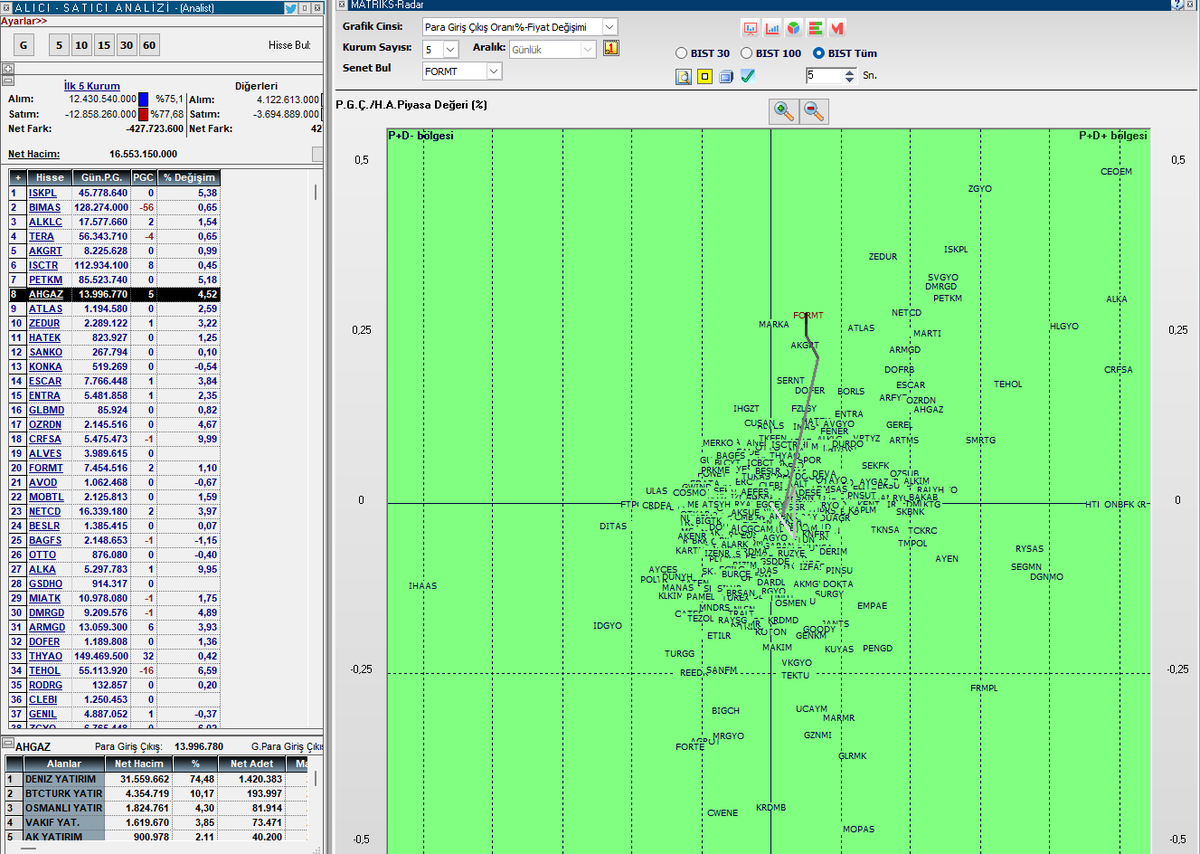The image size is (1200, 854).
Task: Select the 10 minute period button
Action: tap(81, 45)
